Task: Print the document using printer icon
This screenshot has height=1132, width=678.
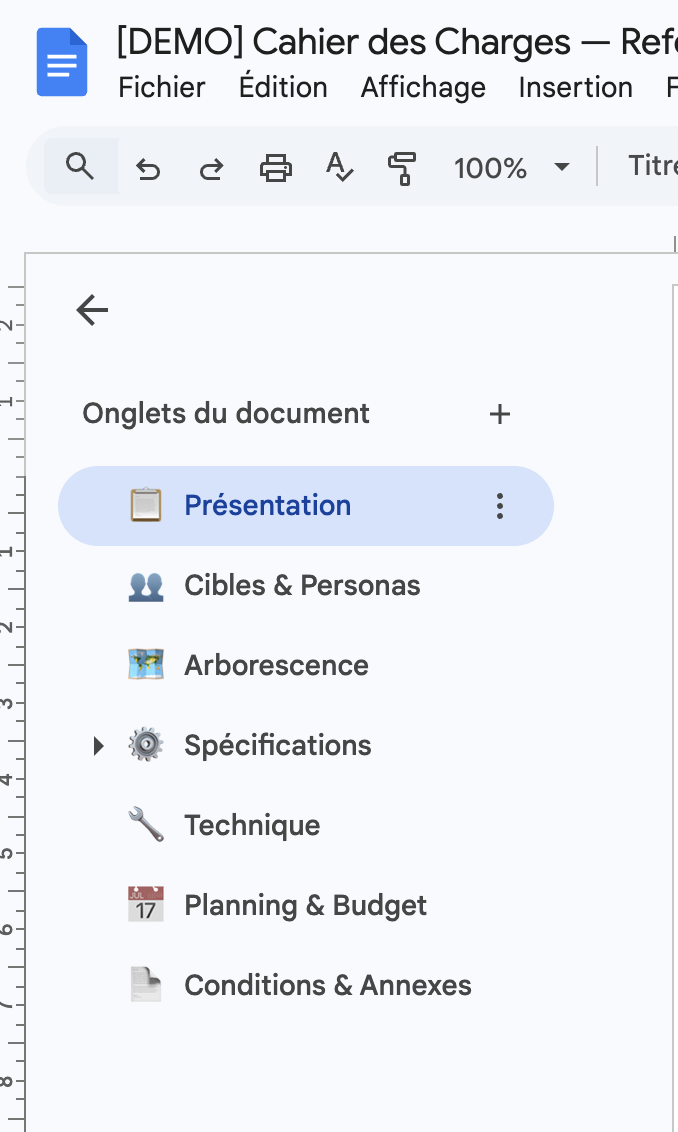Action: click(276, 167)
